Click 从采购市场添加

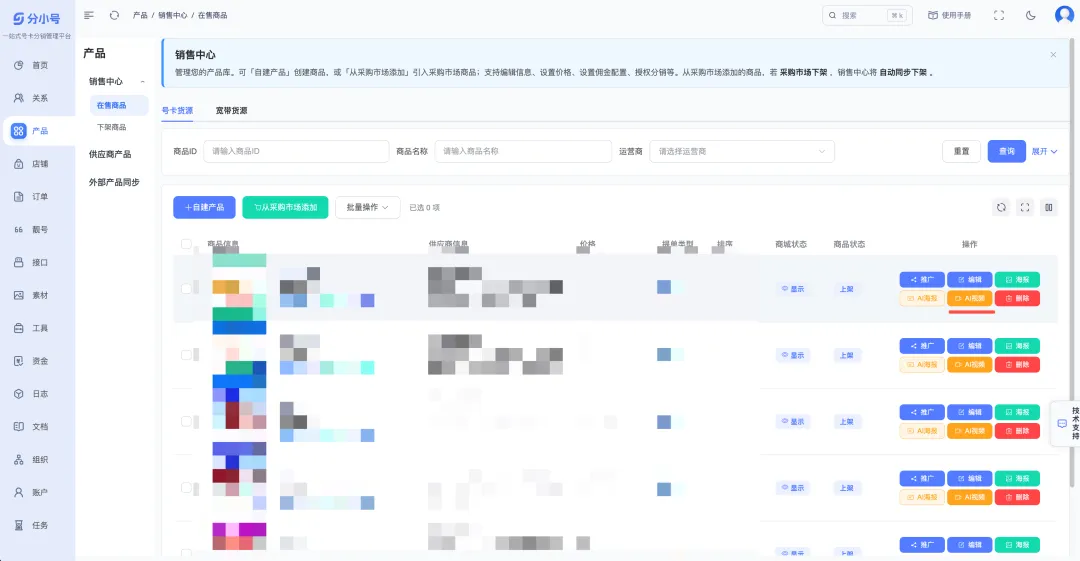(x=285, y=207)
